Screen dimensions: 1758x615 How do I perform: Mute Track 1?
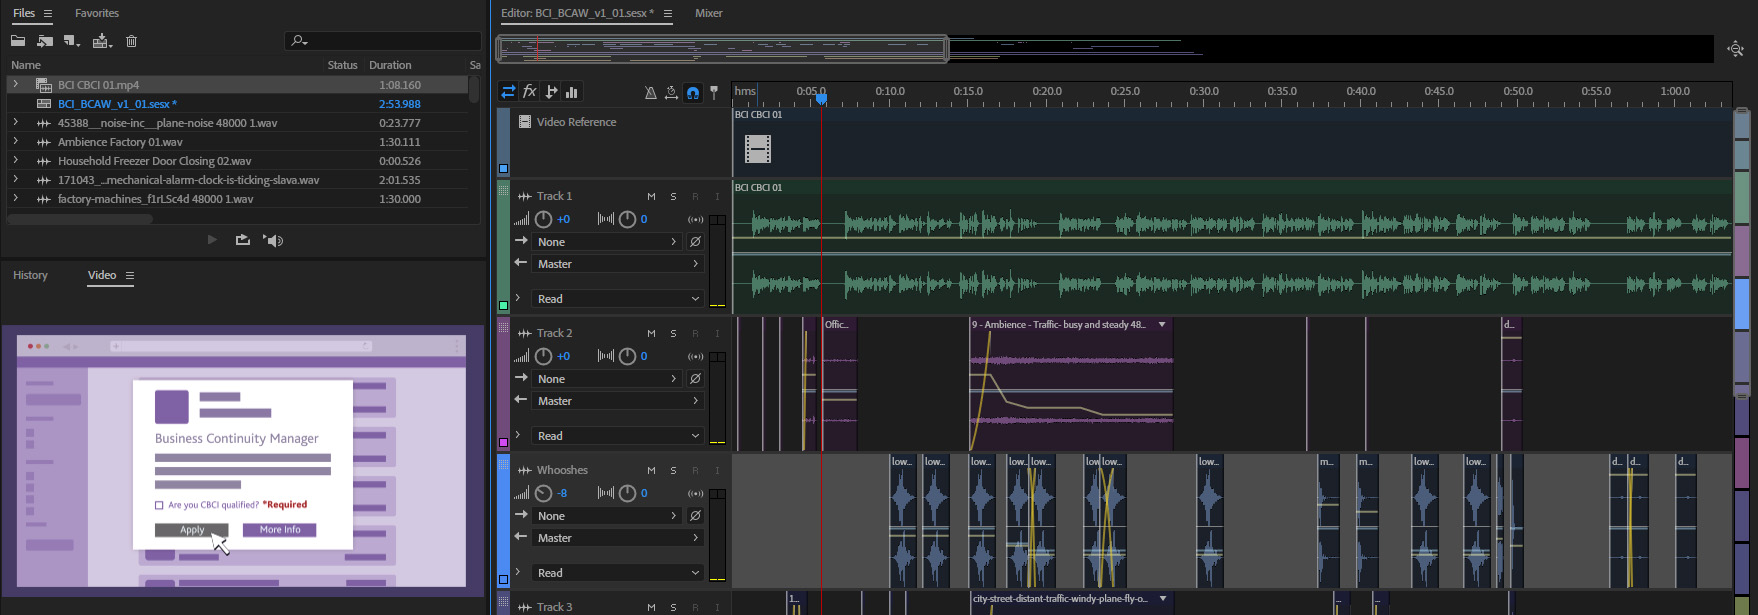651,196
